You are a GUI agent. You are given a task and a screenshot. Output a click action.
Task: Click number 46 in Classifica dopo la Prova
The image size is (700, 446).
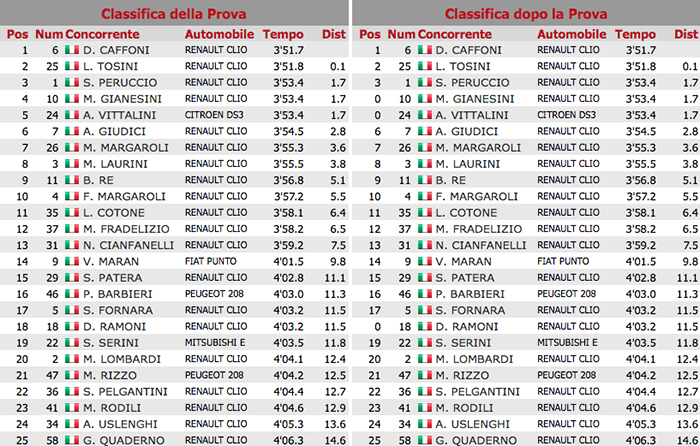tap(405, 294)
